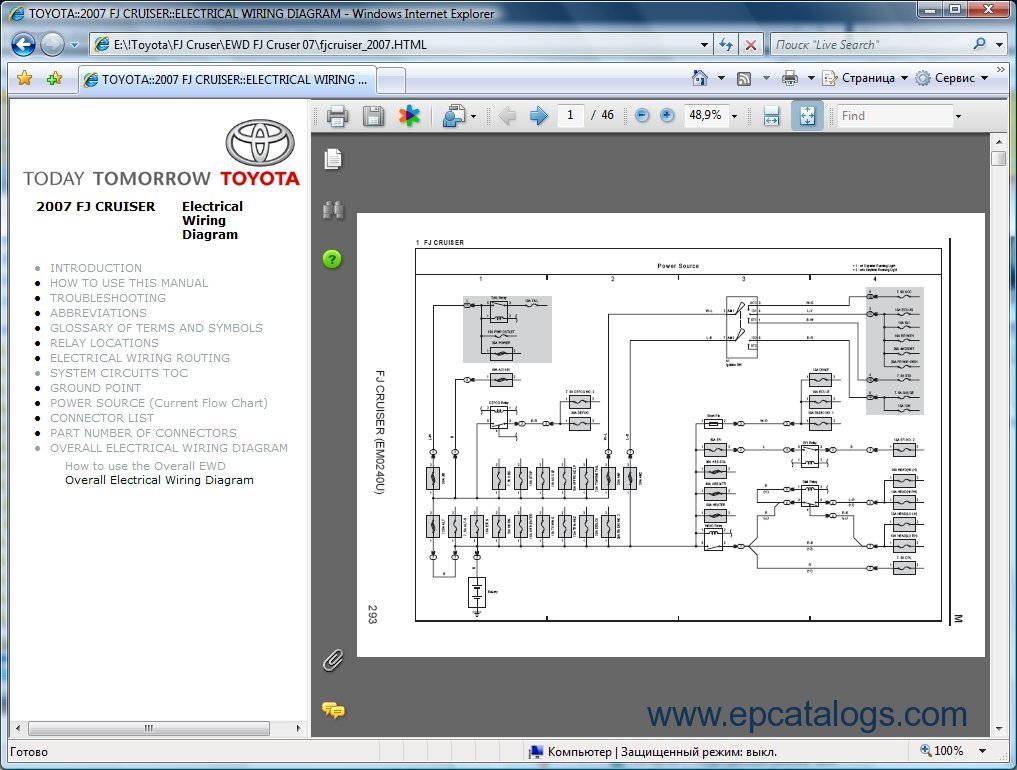This screenshot has height=770, width=1017.
Task: Open the RELAY LOCATIONS link
Action: click(x=104, y=343)
